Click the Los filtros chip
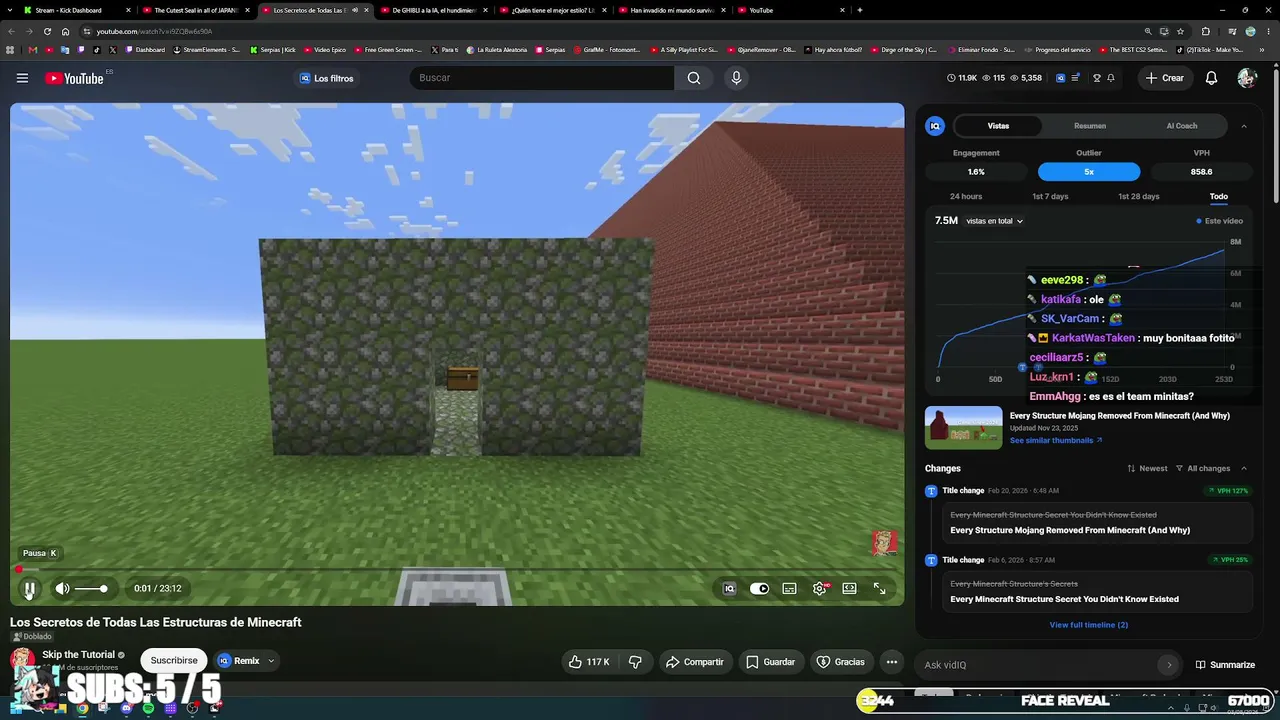 click(x=327, y=78)
